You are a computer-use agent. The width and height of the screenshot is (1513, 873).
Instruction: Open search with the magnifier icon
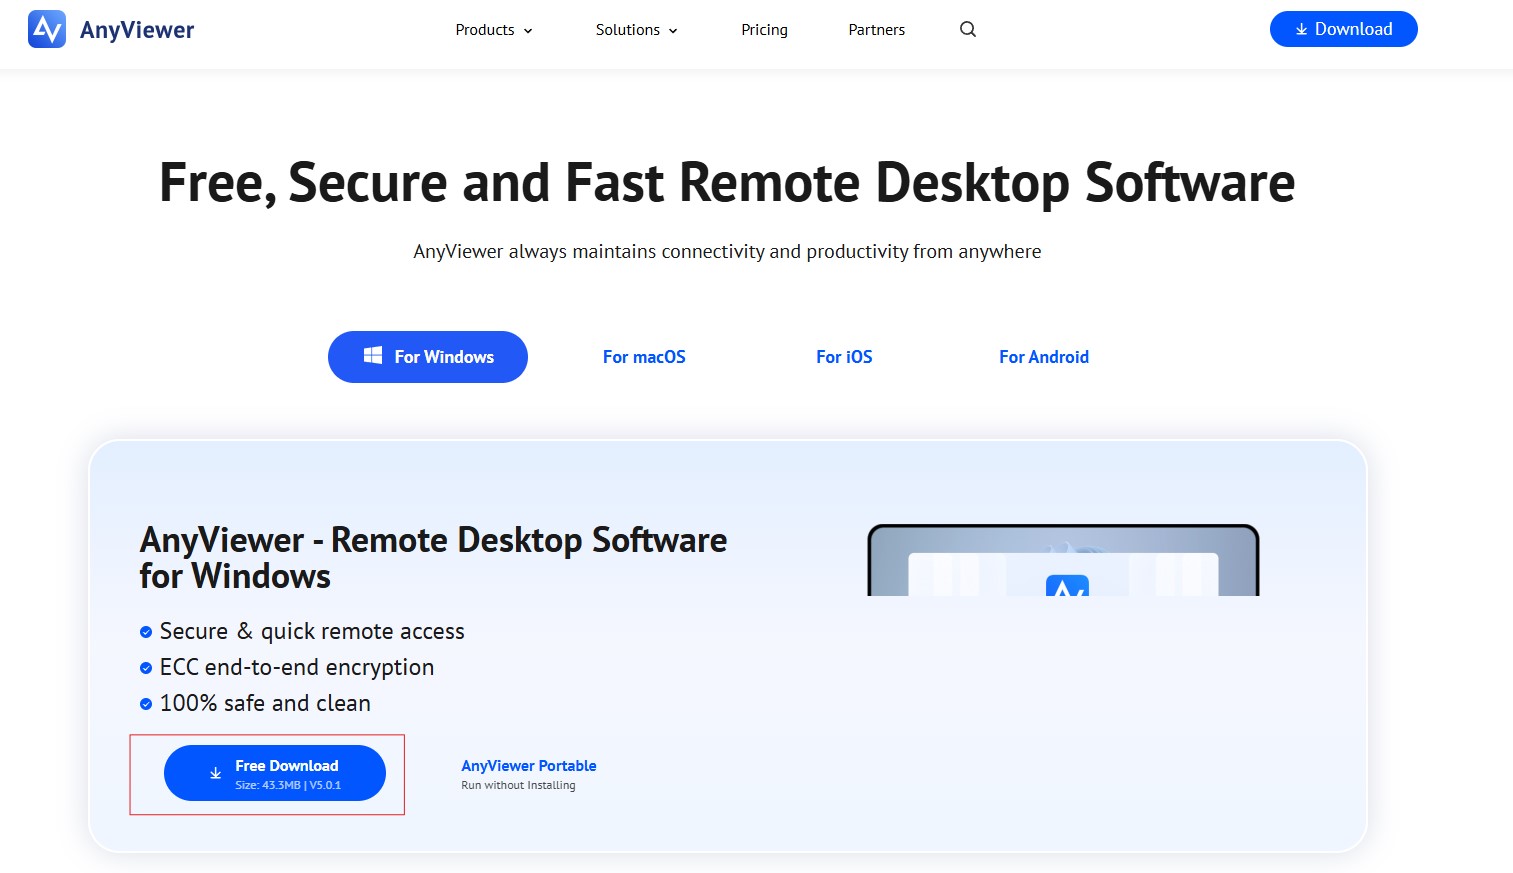click(x=967, y=30)
